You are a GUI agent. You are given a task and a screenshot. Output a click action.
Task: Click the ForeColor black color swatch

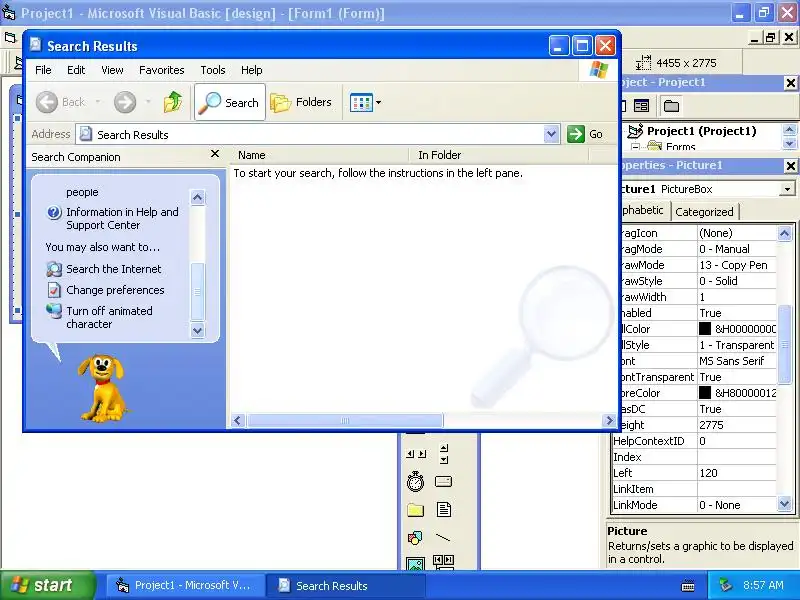[x=705, y=393]
